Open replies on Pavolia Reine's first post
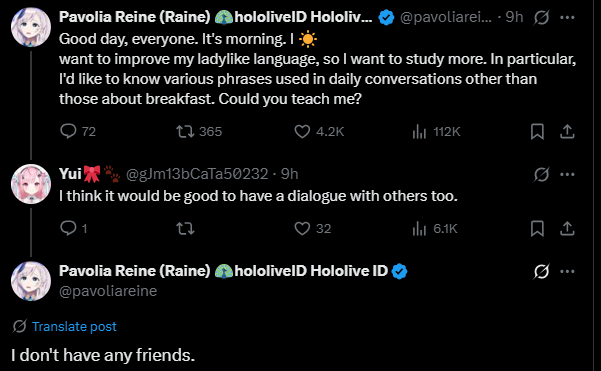Screen dimensions: 601x371 [x=78, y=131]
